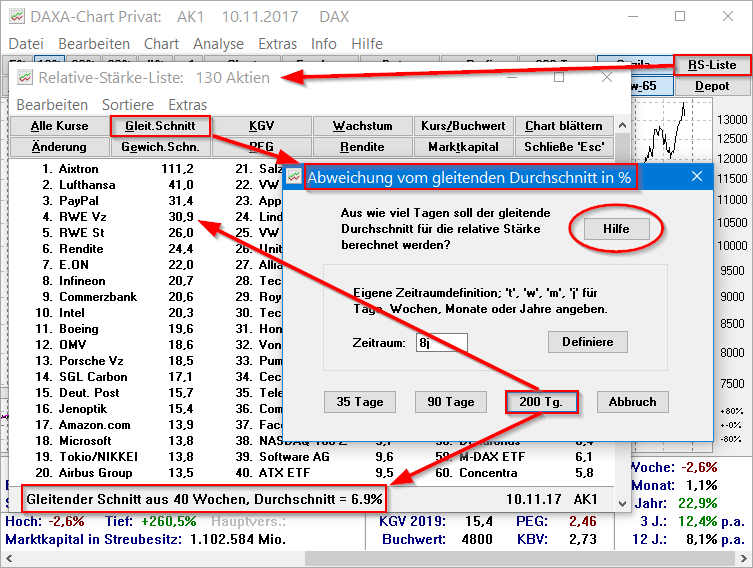Choose the 35 Tage button

point(359,402)
